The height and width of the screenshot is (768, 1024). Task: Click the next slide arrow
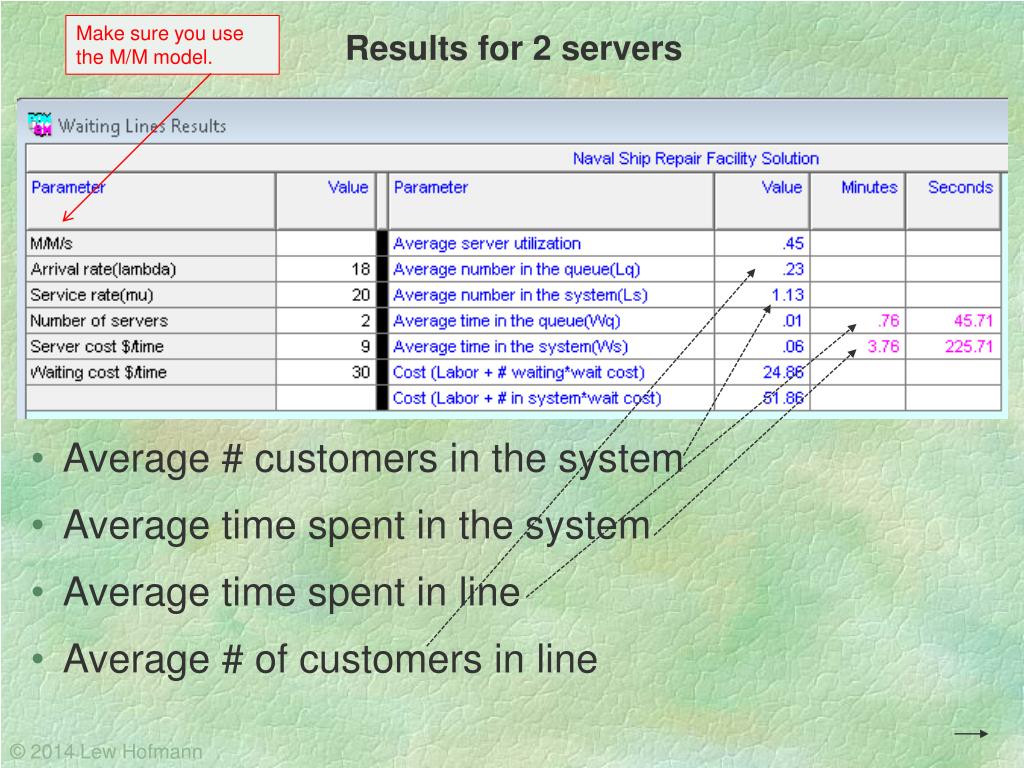[971, 734]
